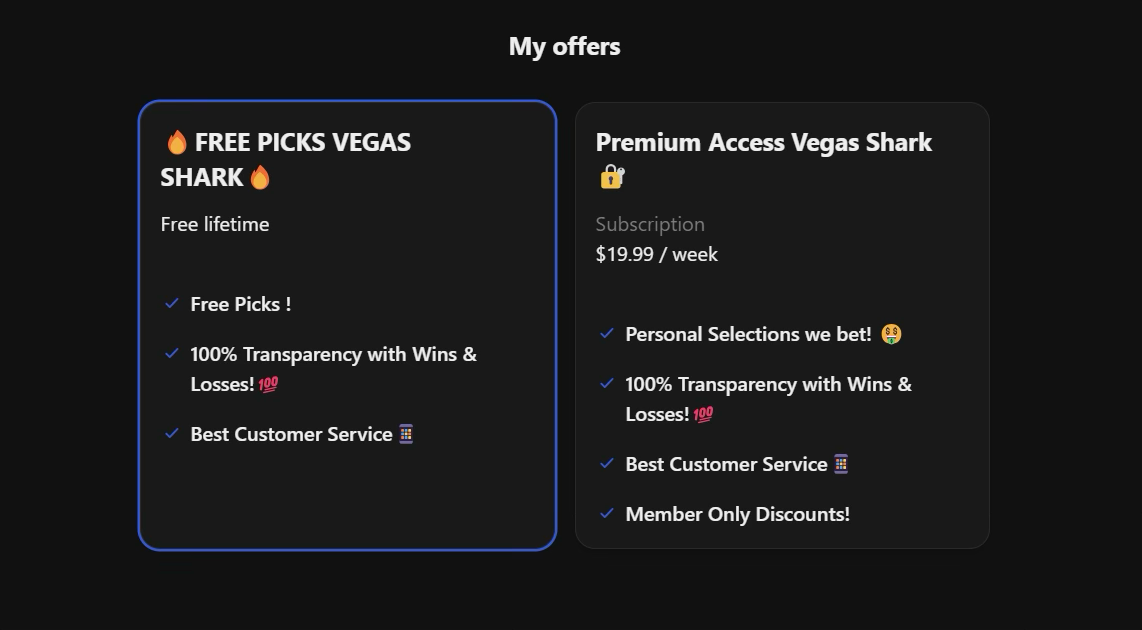Image resolution: width=1142 pixels, height=630 pixels.
Task: Click the $19.99 / week price text
Action: (657, 254)
